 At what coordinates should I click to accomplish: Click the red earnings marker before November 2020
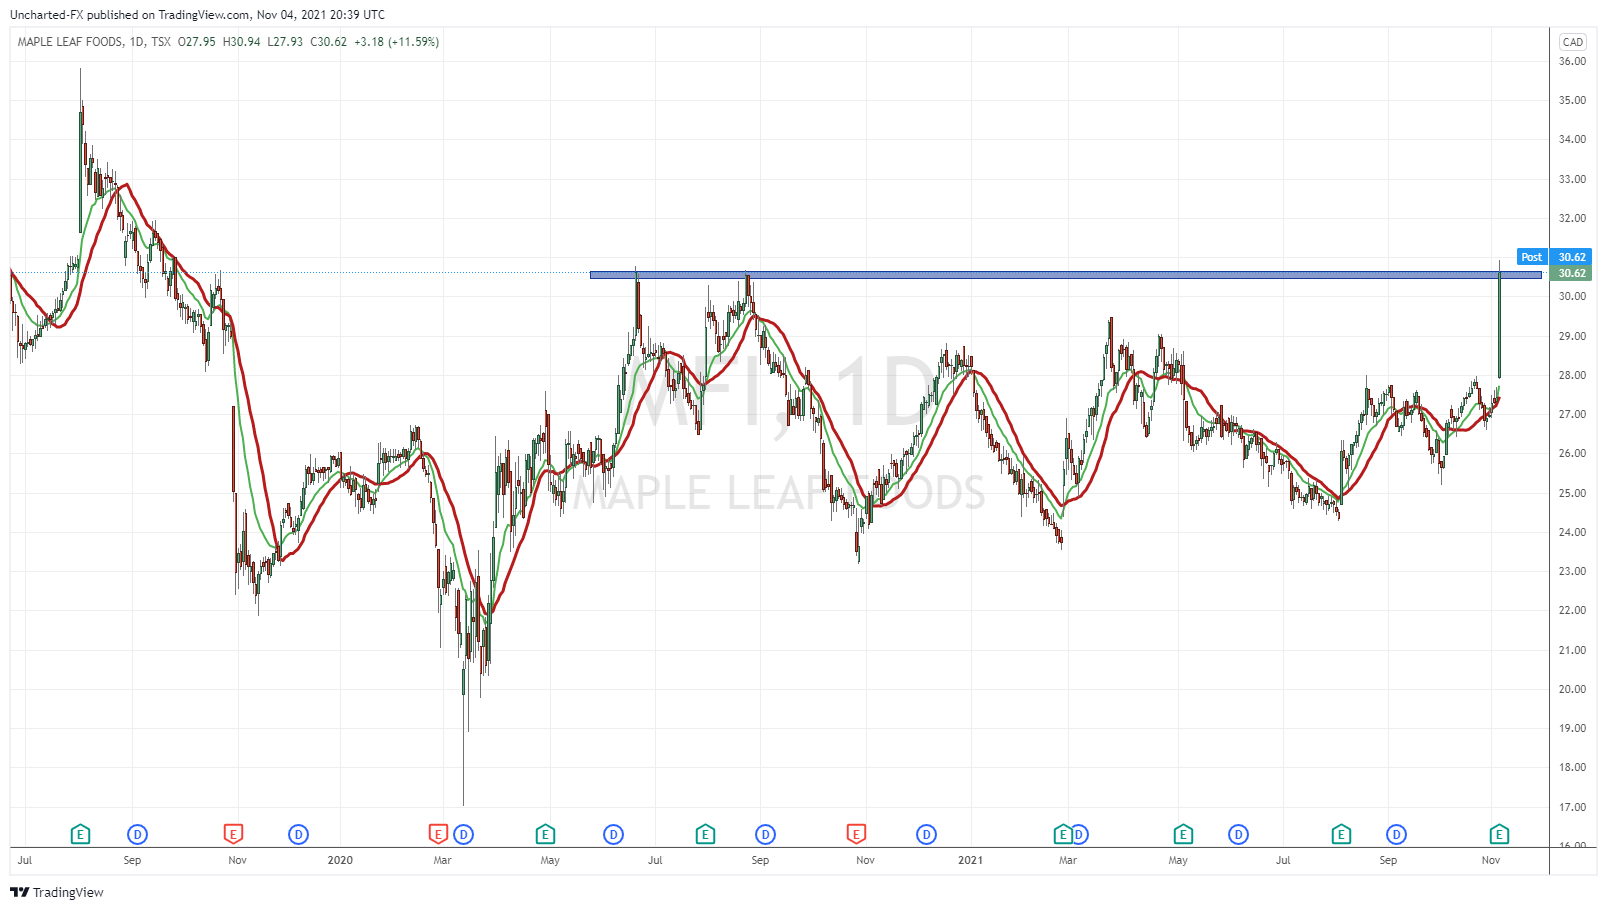click(x=856, y=834)
